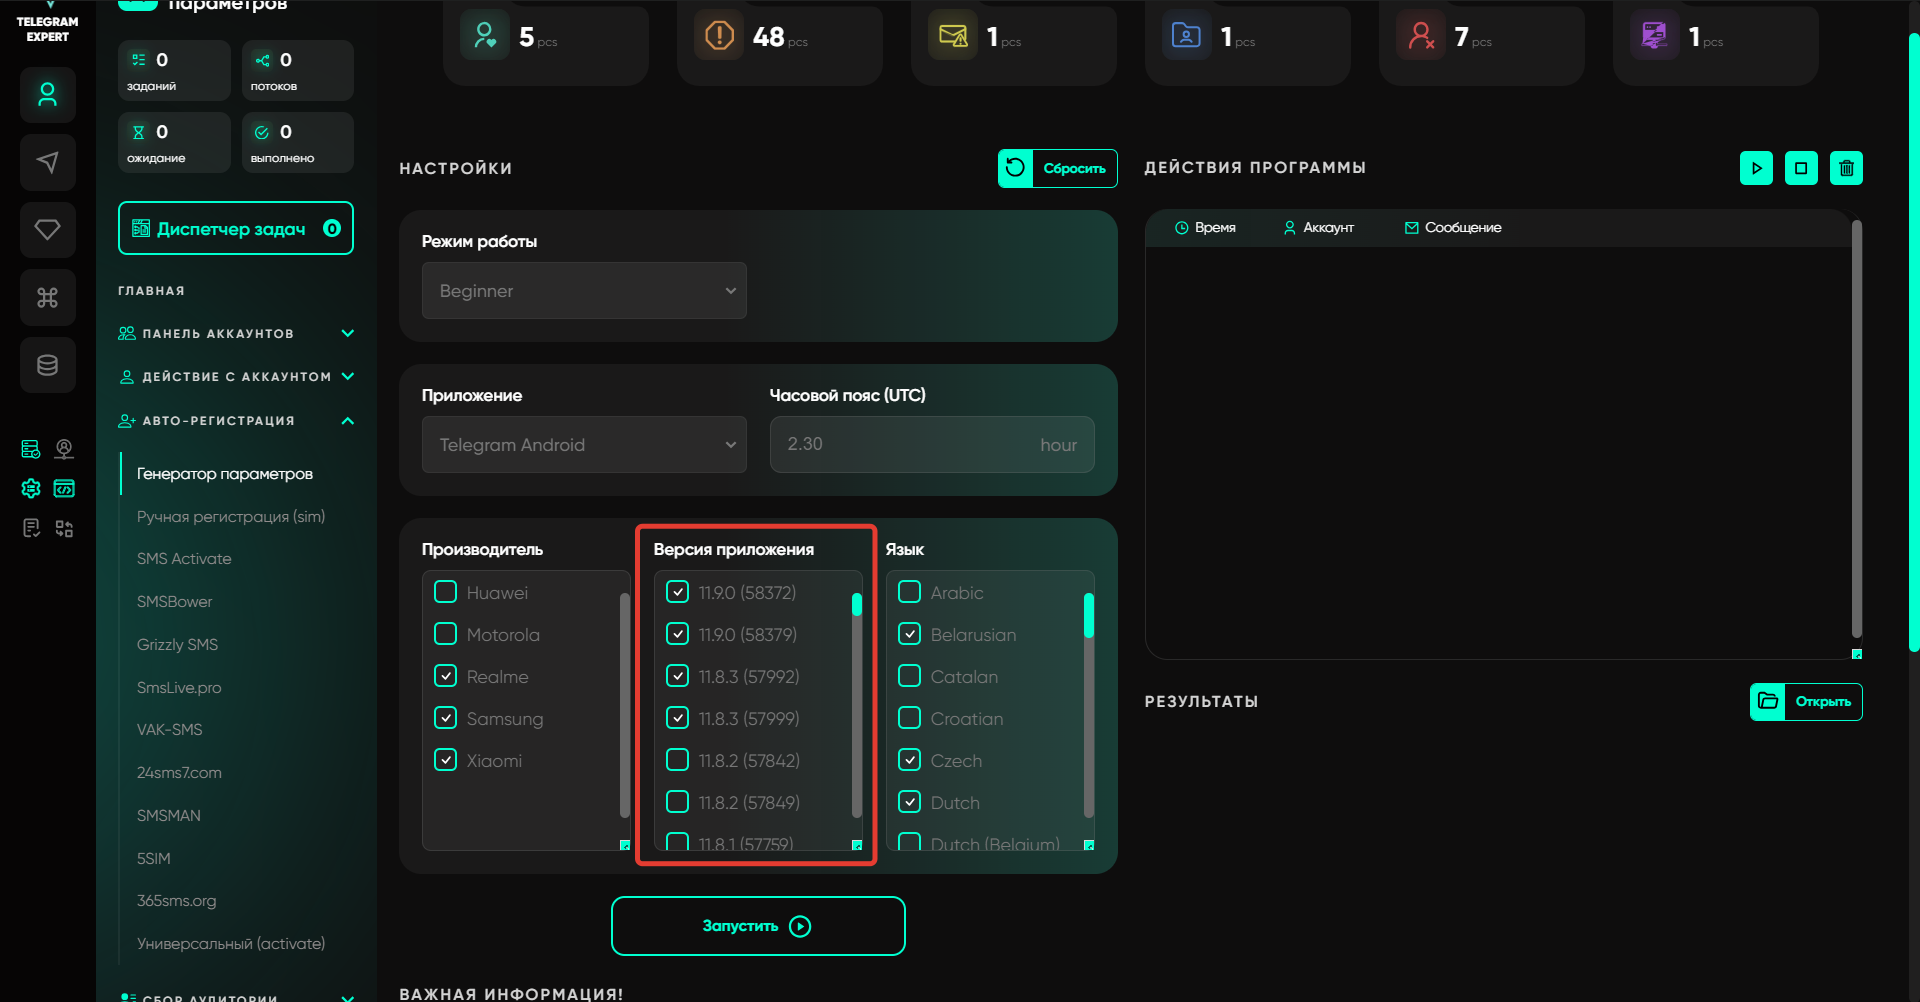
Task: Open the paper plane sidebar icon
Action: 47,162
